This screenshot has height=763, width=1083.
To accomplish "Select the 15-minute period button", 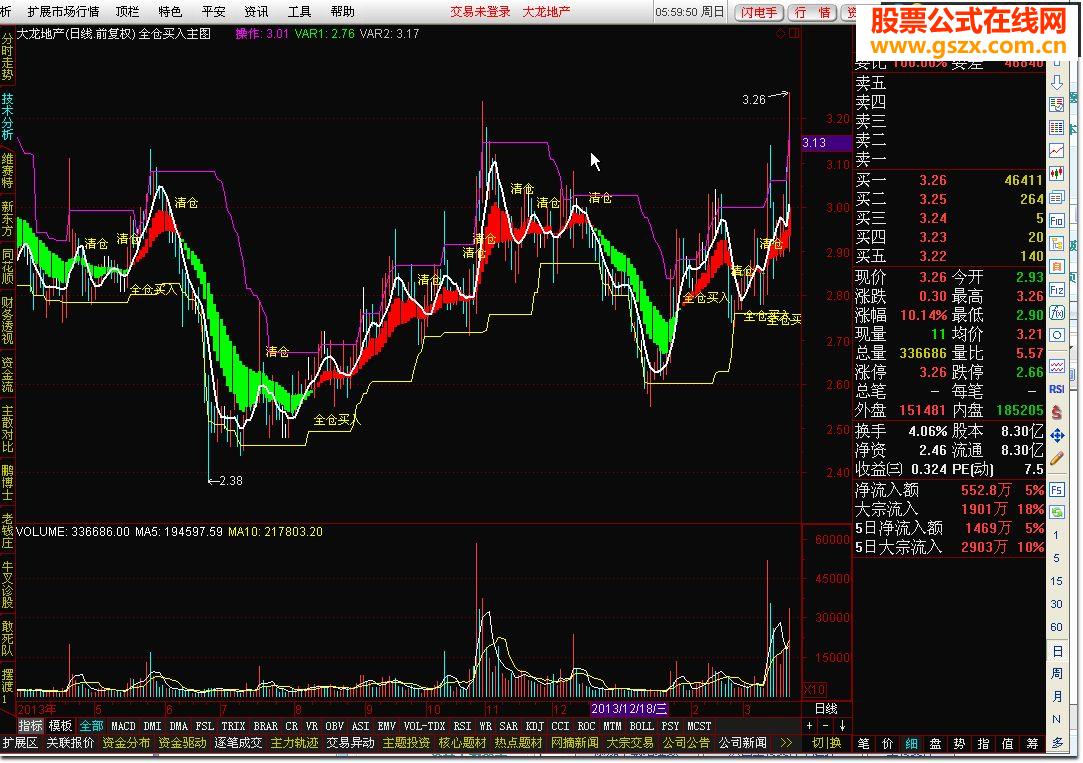I will pyautogui.click(x=1057, y=581).
